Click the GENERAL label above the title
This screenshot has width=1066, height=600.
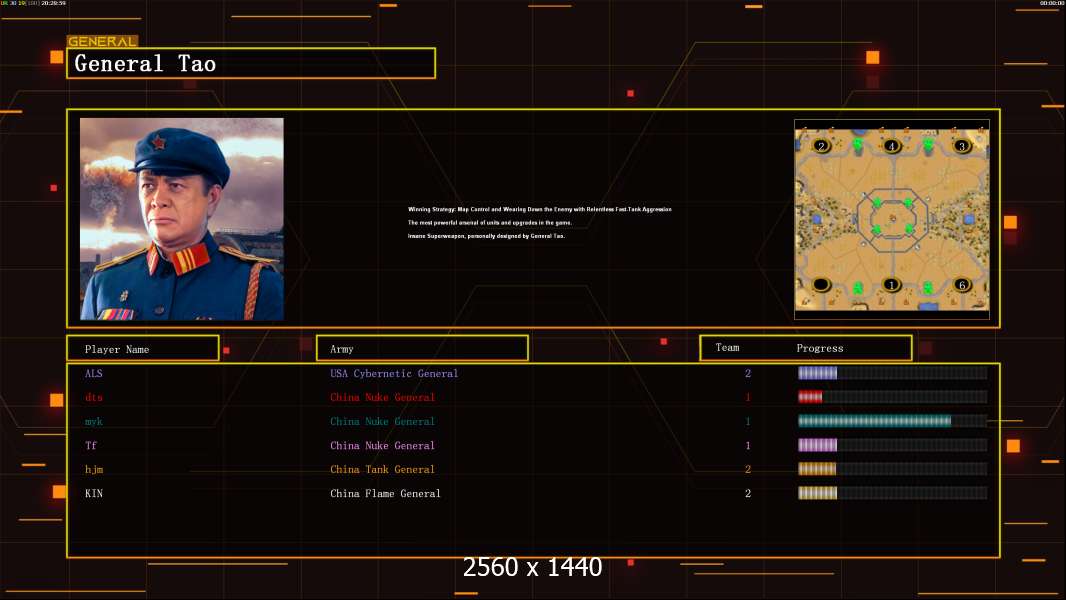pos(102,41)
